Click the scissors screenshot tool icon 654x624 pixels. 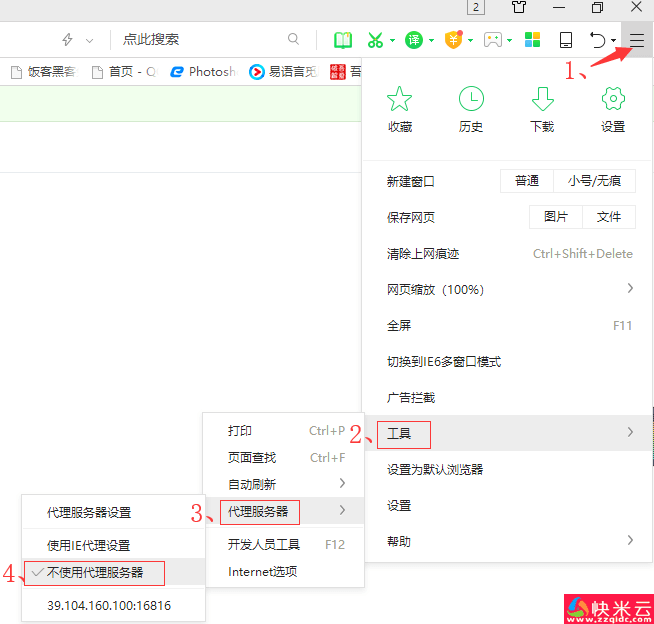[375, 40]
